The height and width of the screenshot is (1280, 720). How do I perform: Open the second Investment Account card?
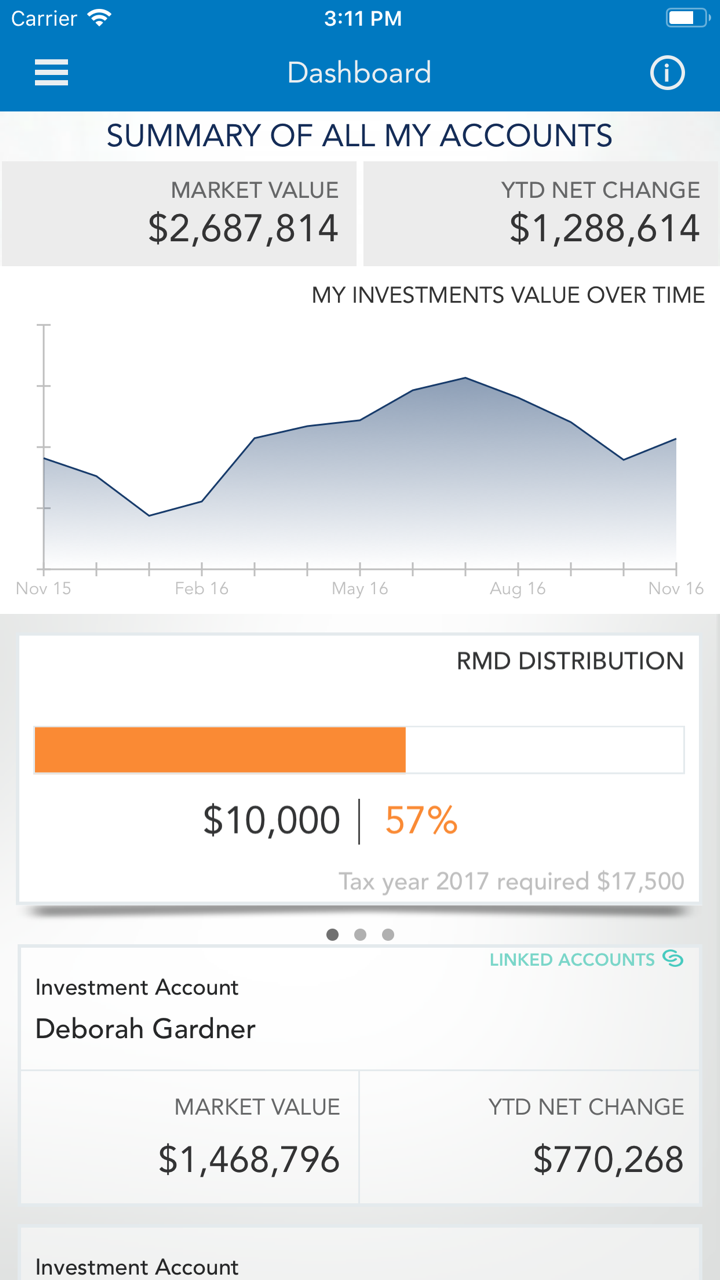pyautogui.click(x=137, y=1266)
